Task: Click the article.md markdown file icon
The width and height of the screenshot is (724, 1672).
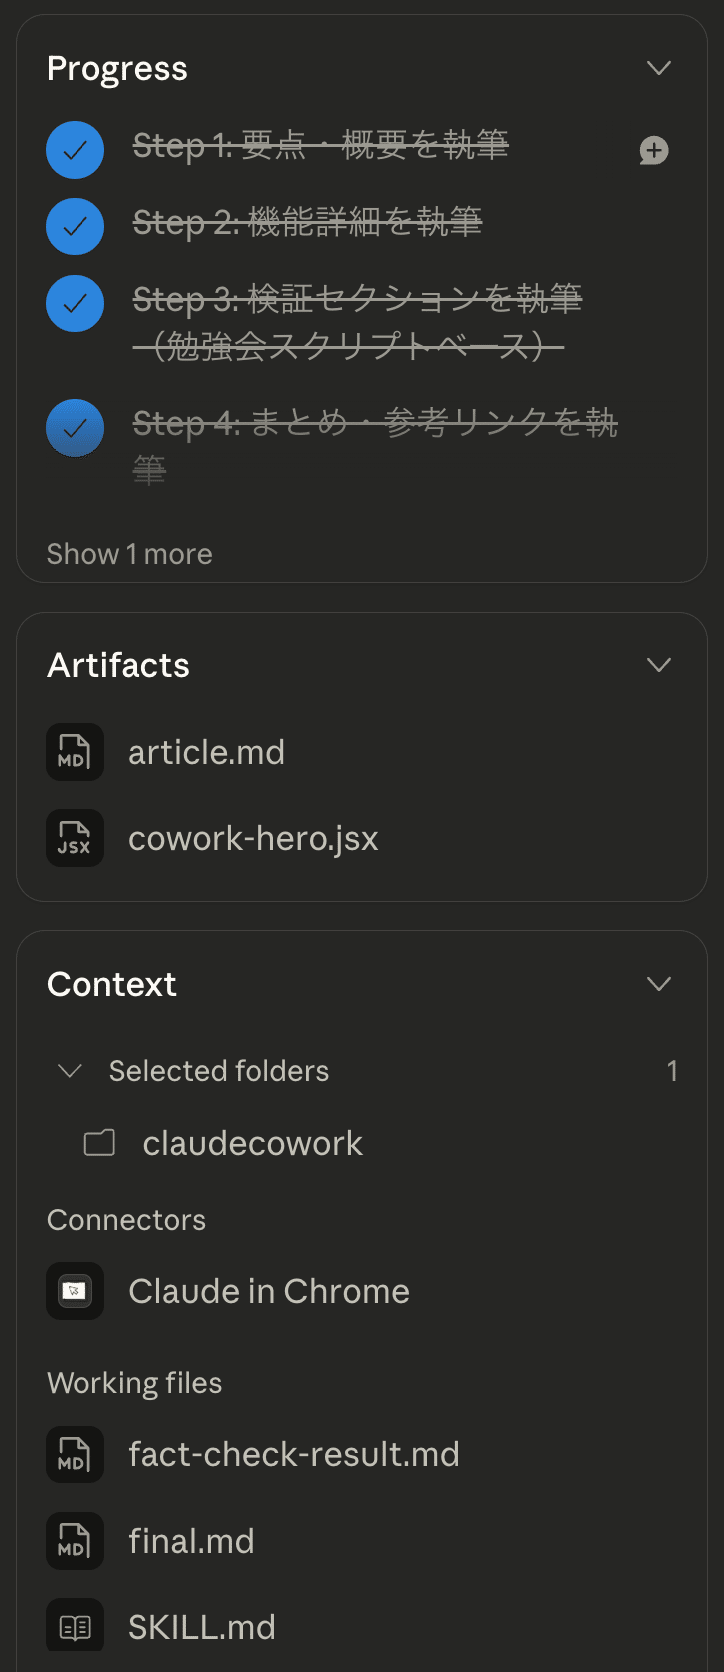Action: (75, 752)
